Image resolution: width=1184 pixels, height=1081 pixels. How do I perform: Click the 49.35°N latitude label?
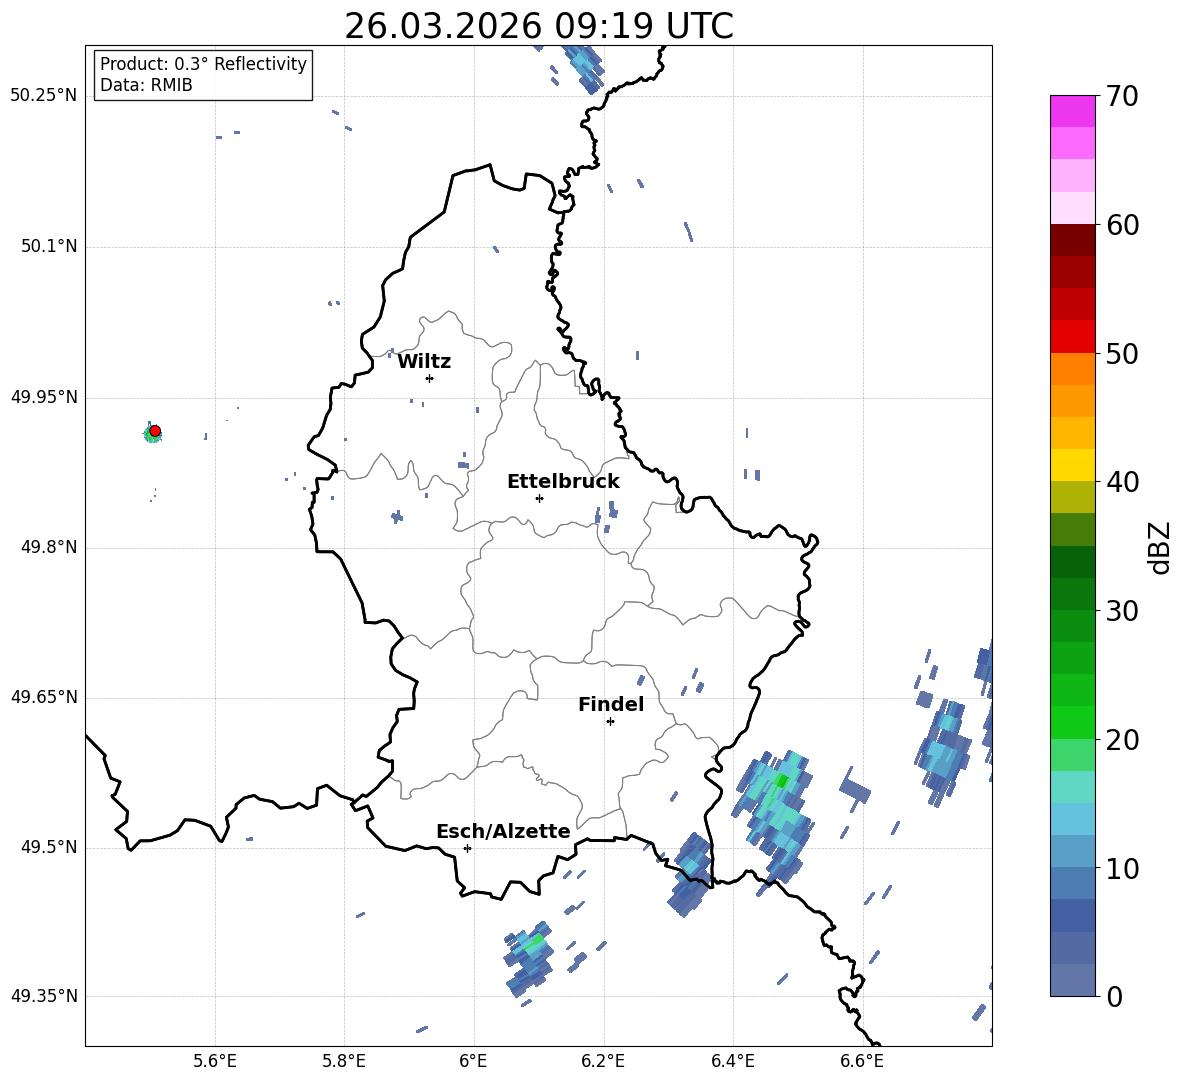(x=44, y=996)
